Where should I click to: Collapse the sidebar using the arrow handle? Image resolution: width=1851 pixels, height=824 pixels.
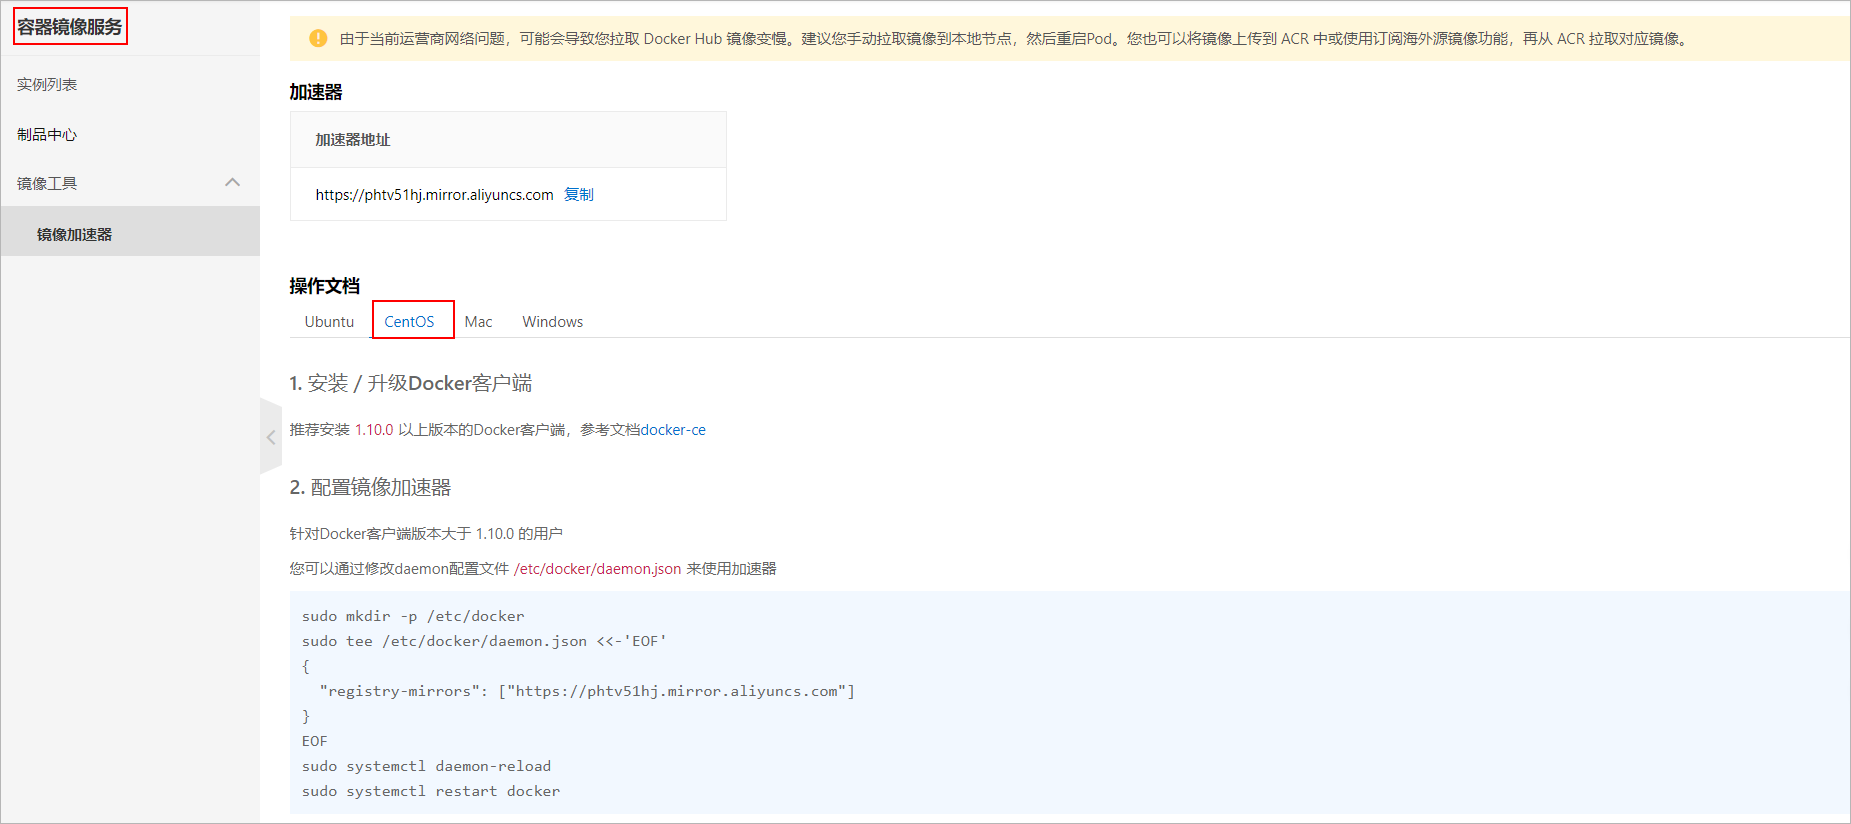[x=270, y=437]
